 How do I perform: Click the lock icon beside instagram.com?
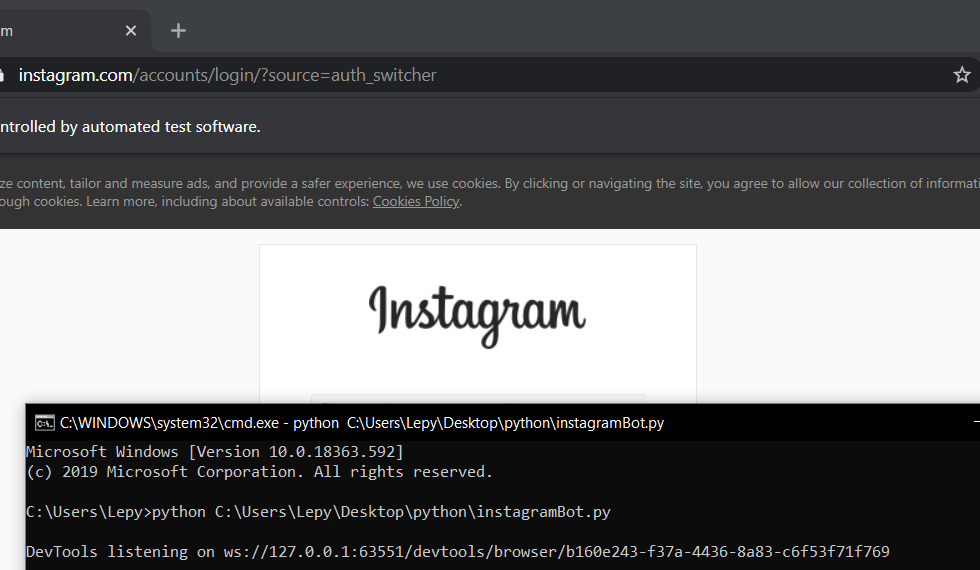pyautogui.click(x=1, y=75)
